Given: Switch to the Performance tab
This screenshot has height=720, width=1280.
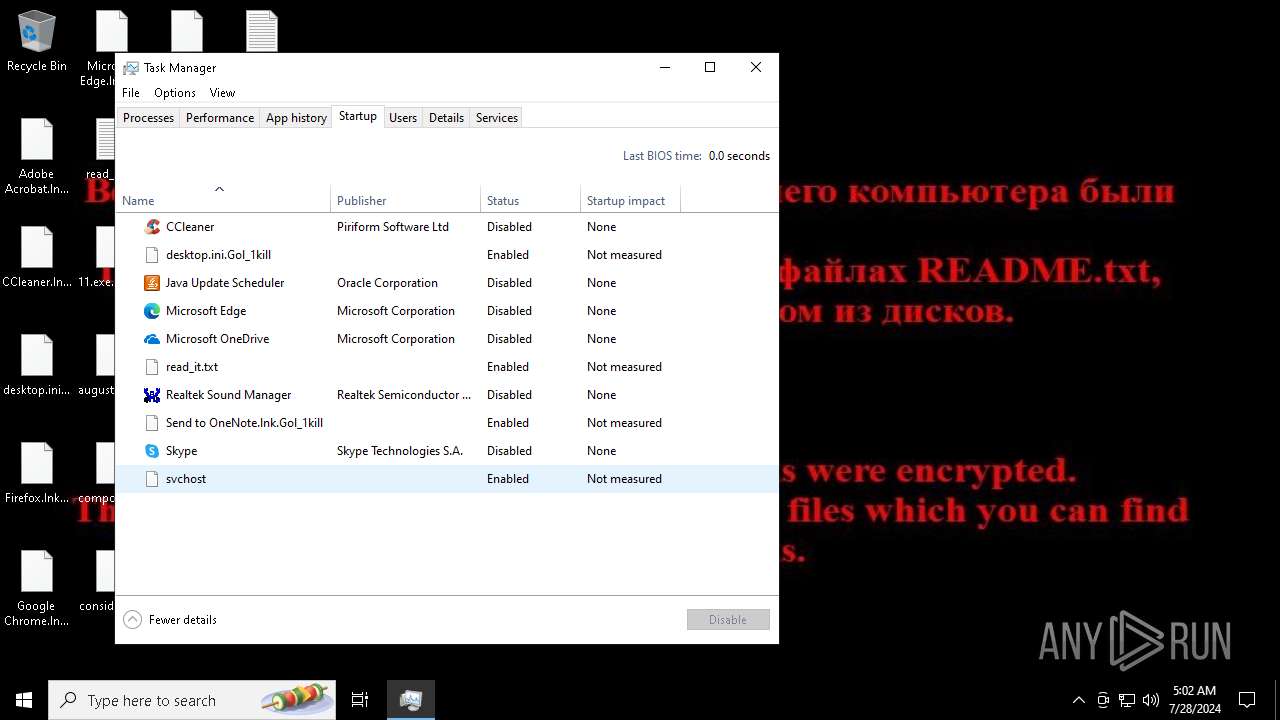Looking at the screenshot, I should pos(220,118).
